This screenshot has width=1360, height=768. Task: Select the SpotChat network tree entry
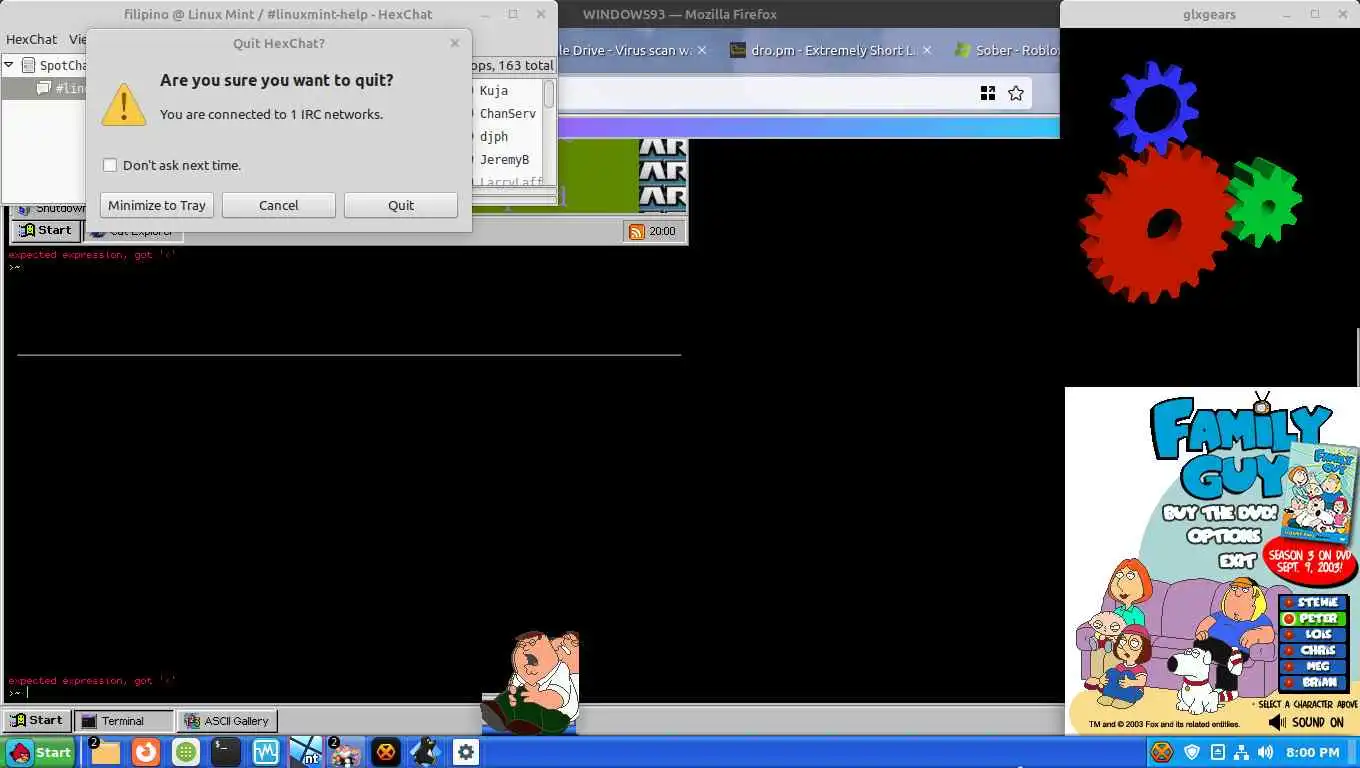(x=53, y=65)
